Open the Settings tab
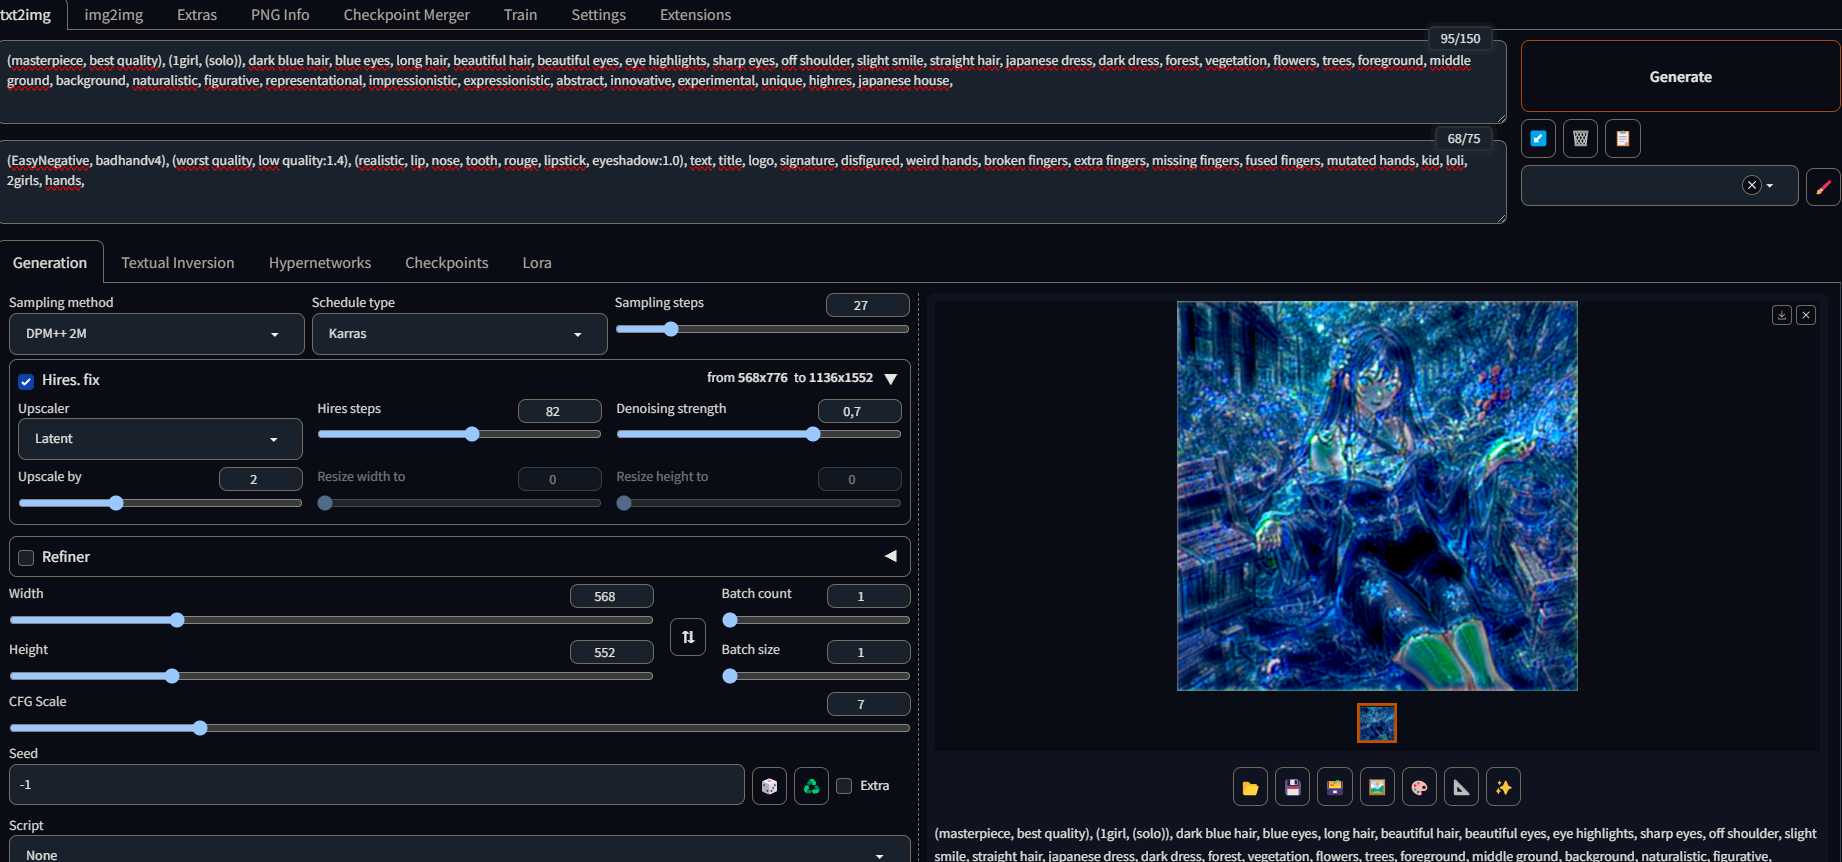Viewport: 1842px width, 862px height. coord(599,15)
